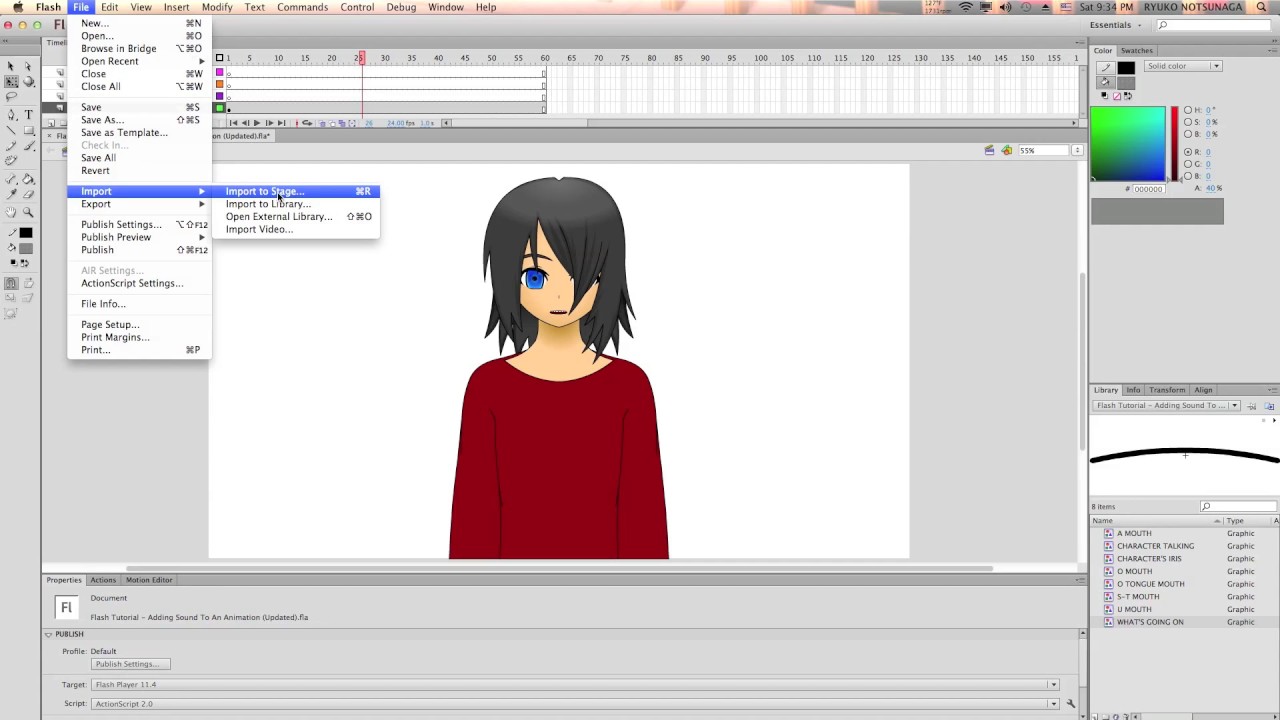Choose Save As in File menu
The image size is (1280, 720).
(139, 120)
